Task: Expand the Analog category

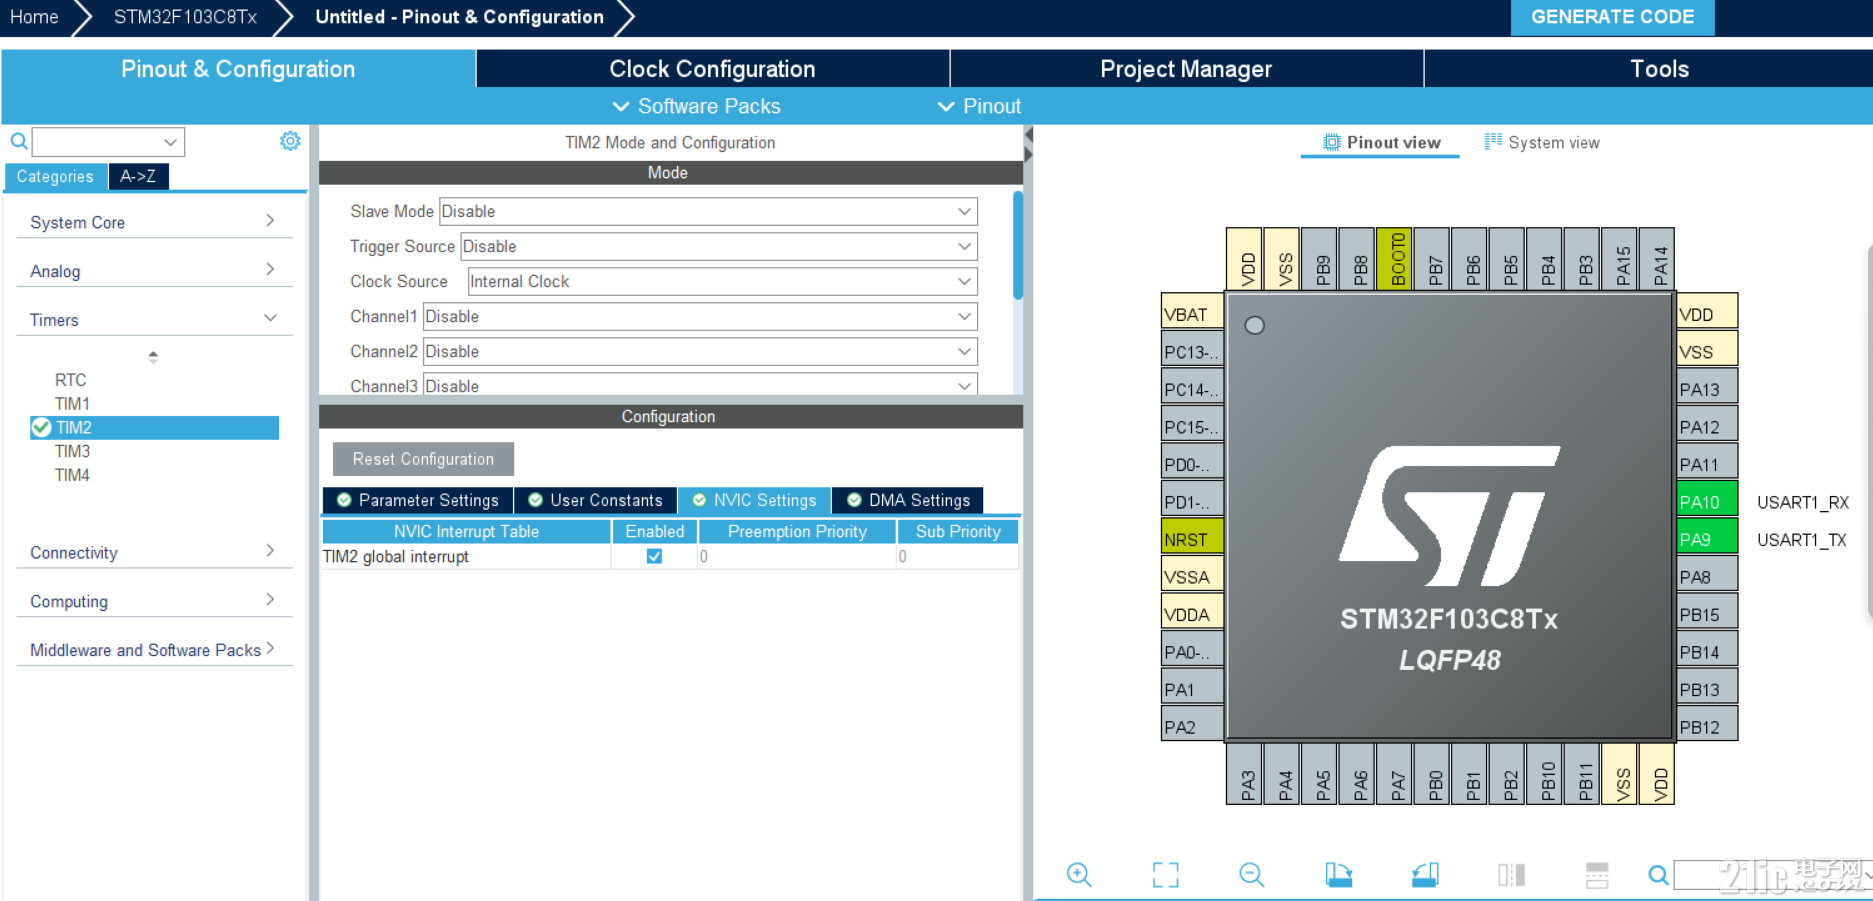Action: click(154, 271)
